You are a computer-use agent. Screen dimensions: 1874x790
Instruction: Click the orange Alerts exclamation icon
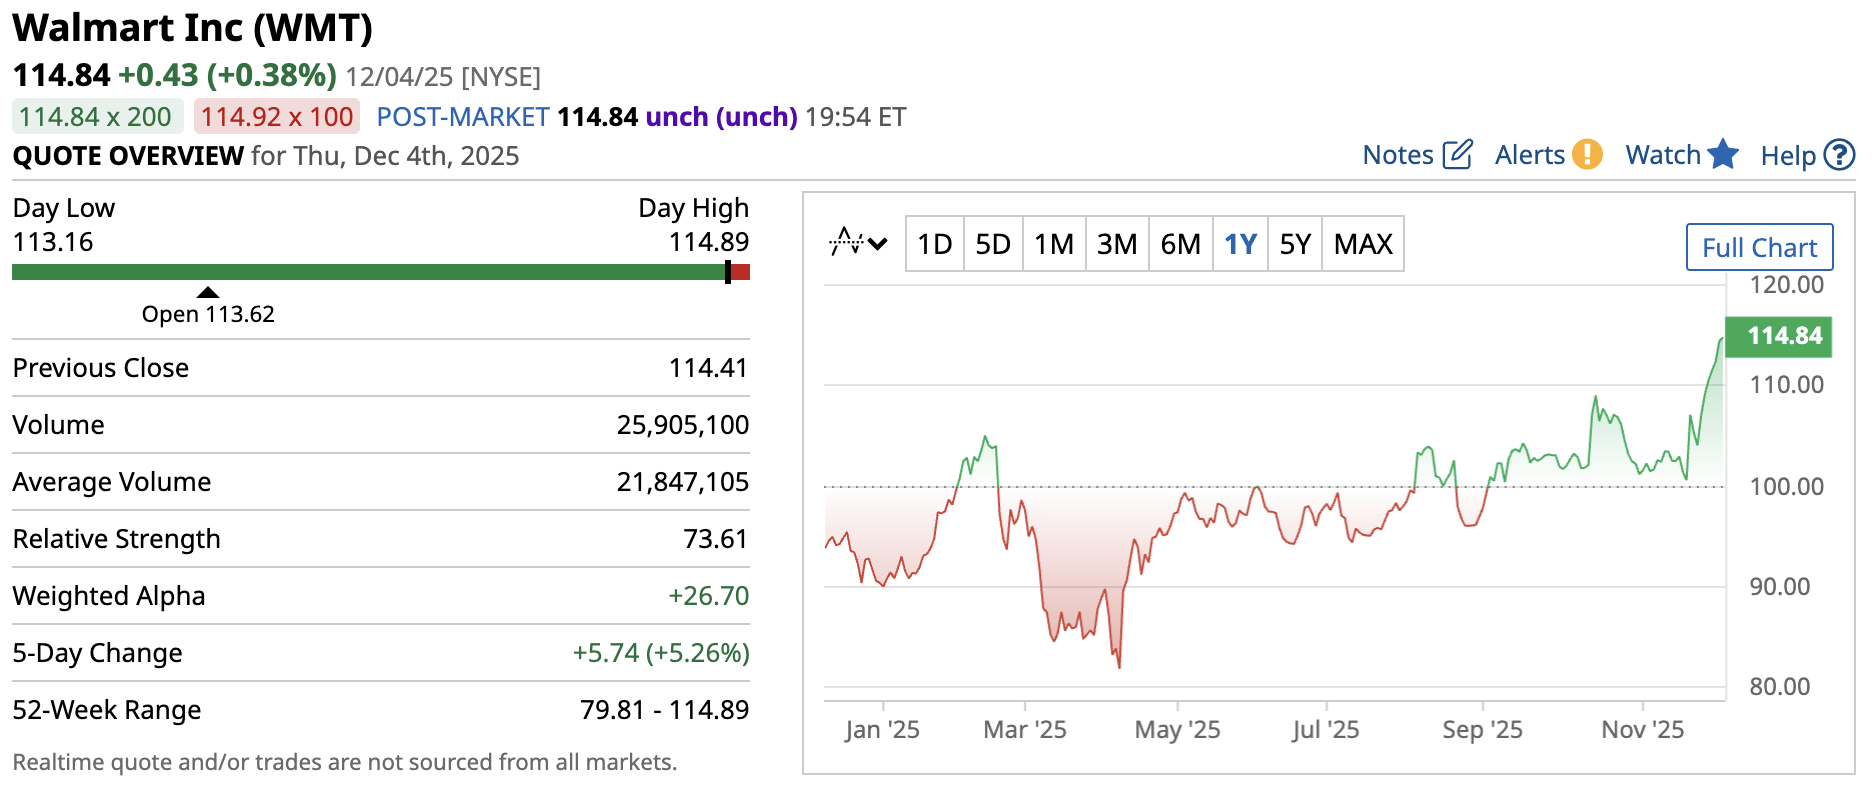pos(1587,155)
